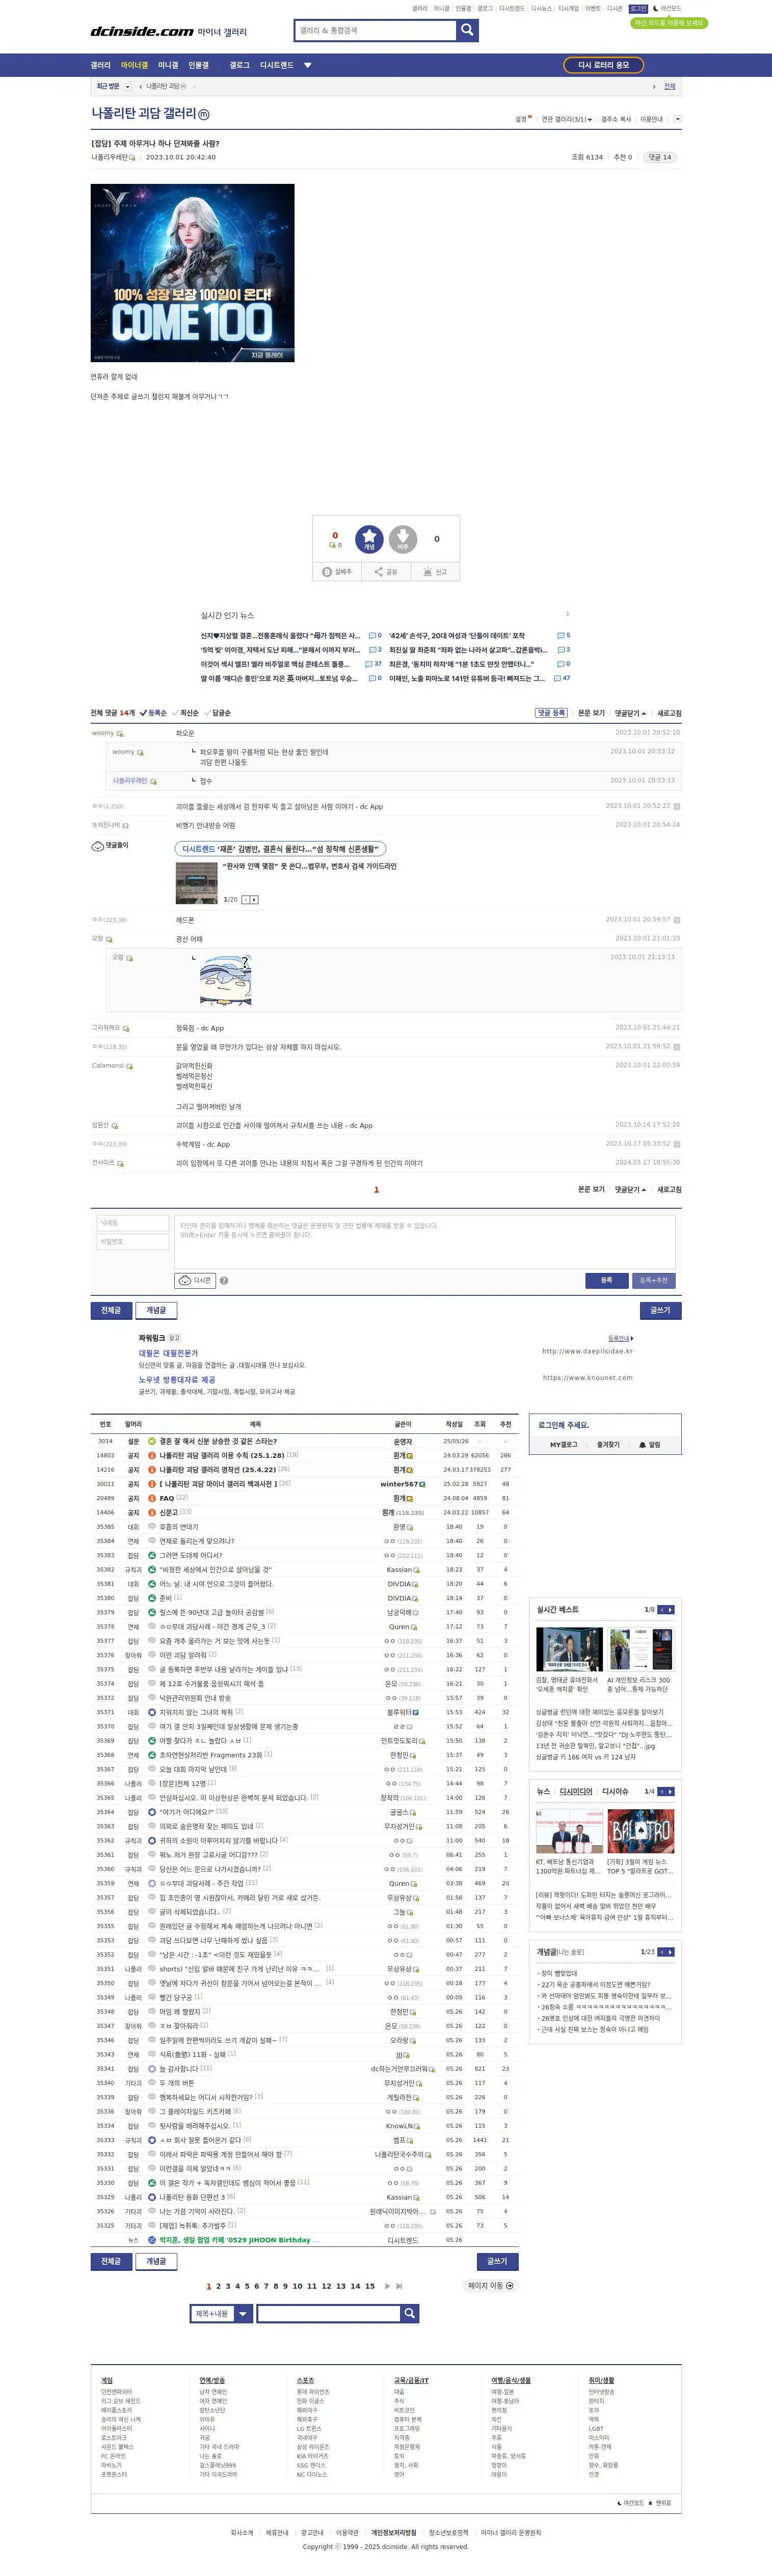Click top gallery search input field
The height and width of the screenshot is (2576, 772).
coord(375,31)
